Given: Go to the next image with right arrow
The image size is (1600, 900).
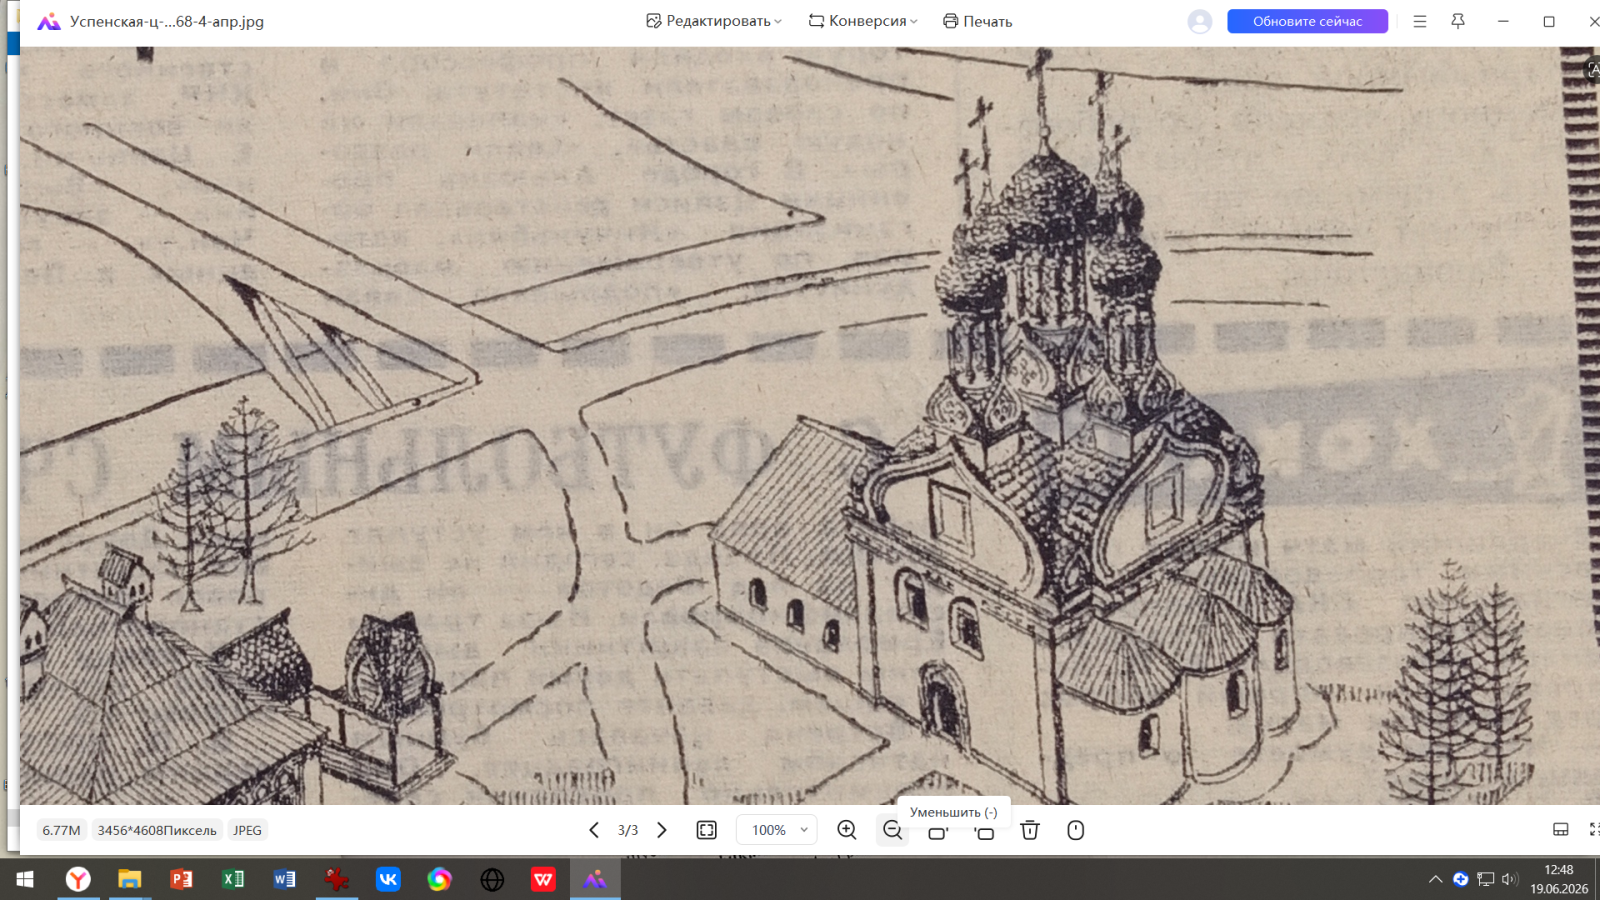Looking at the screenshot, I should pyautogui.click(x=661, y=830).
